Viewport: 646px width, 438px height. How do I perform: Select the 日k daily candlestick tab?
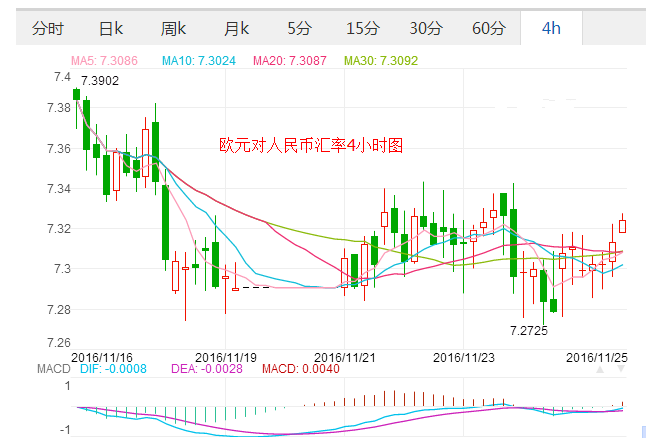[x=111, y=28]
